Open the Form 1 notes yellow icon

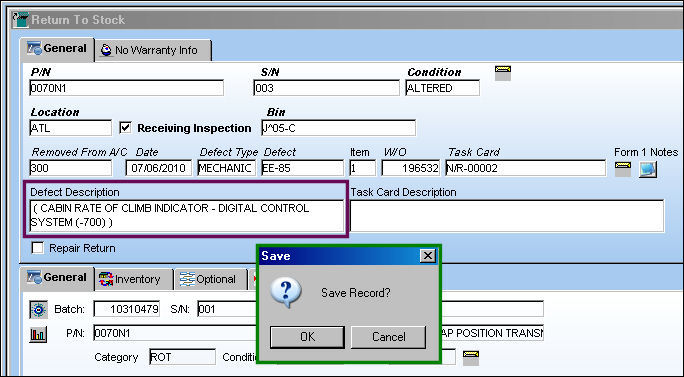(x=622, y=169)
